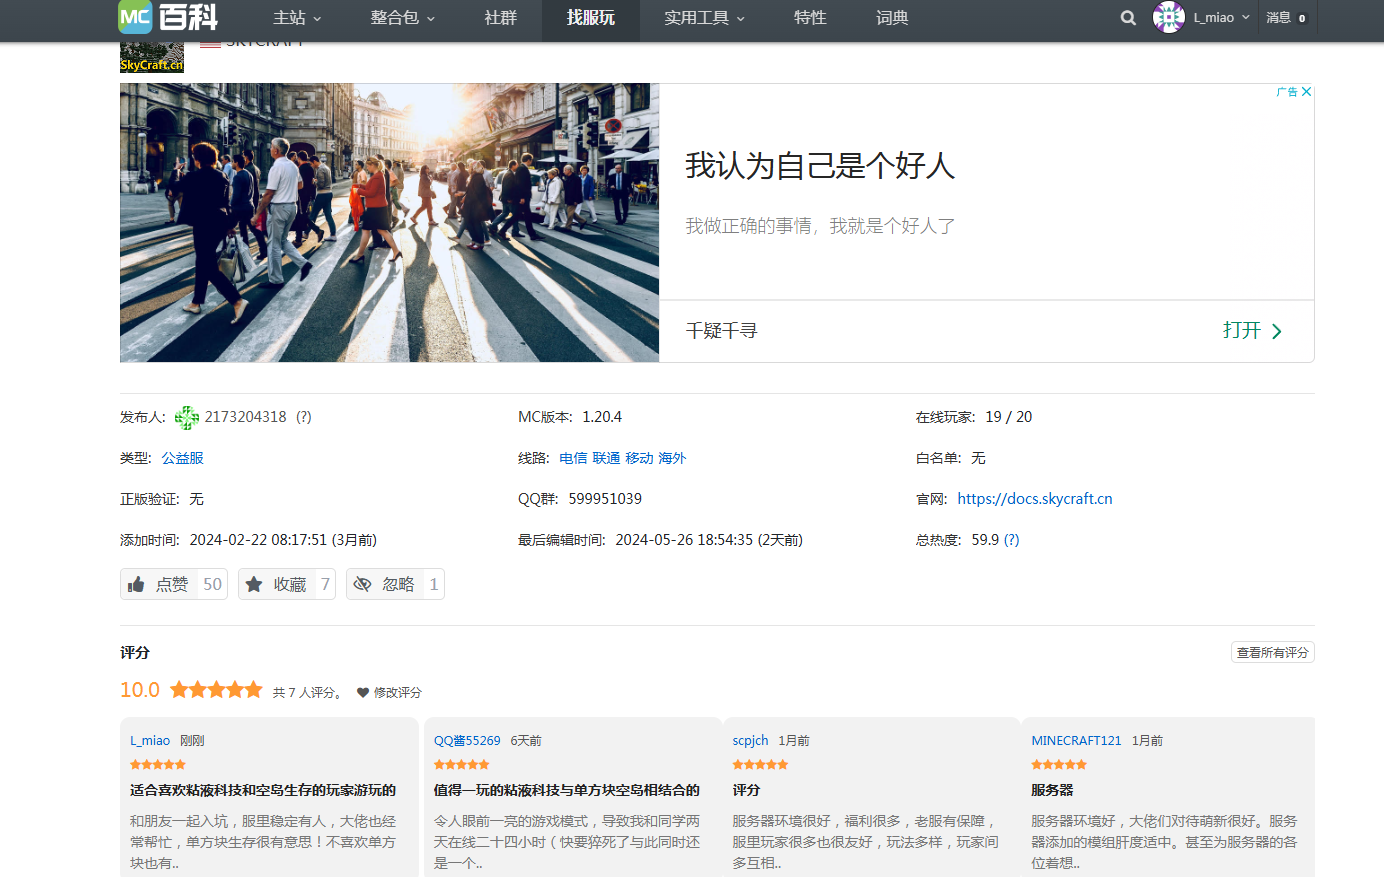Click the green arrow next to 打开
Screen dimensions: 1384x884
[1277, 331]
